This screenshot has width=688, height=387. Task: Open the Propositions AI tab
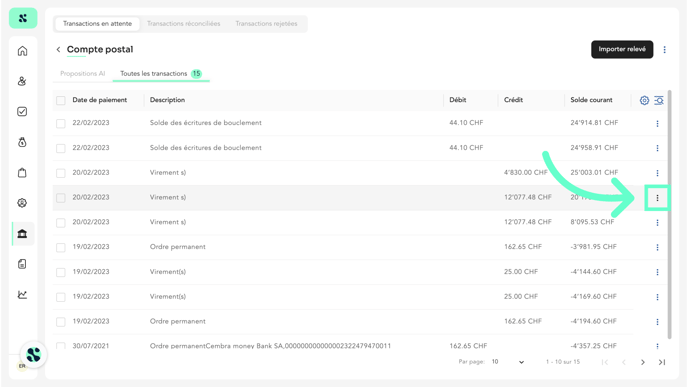(x=82, y=74)
